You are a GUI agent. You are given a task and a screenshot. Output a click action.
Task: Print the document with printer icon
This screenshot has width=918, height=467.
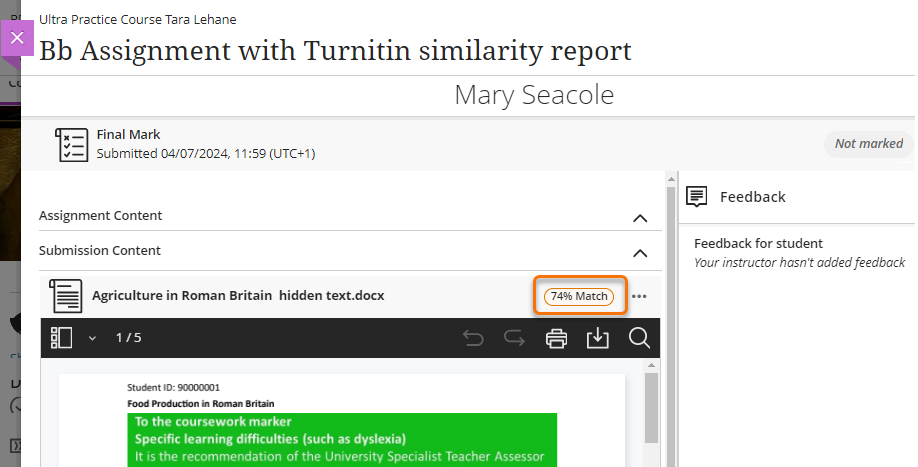pyautogui.click(x=556, y=338)
